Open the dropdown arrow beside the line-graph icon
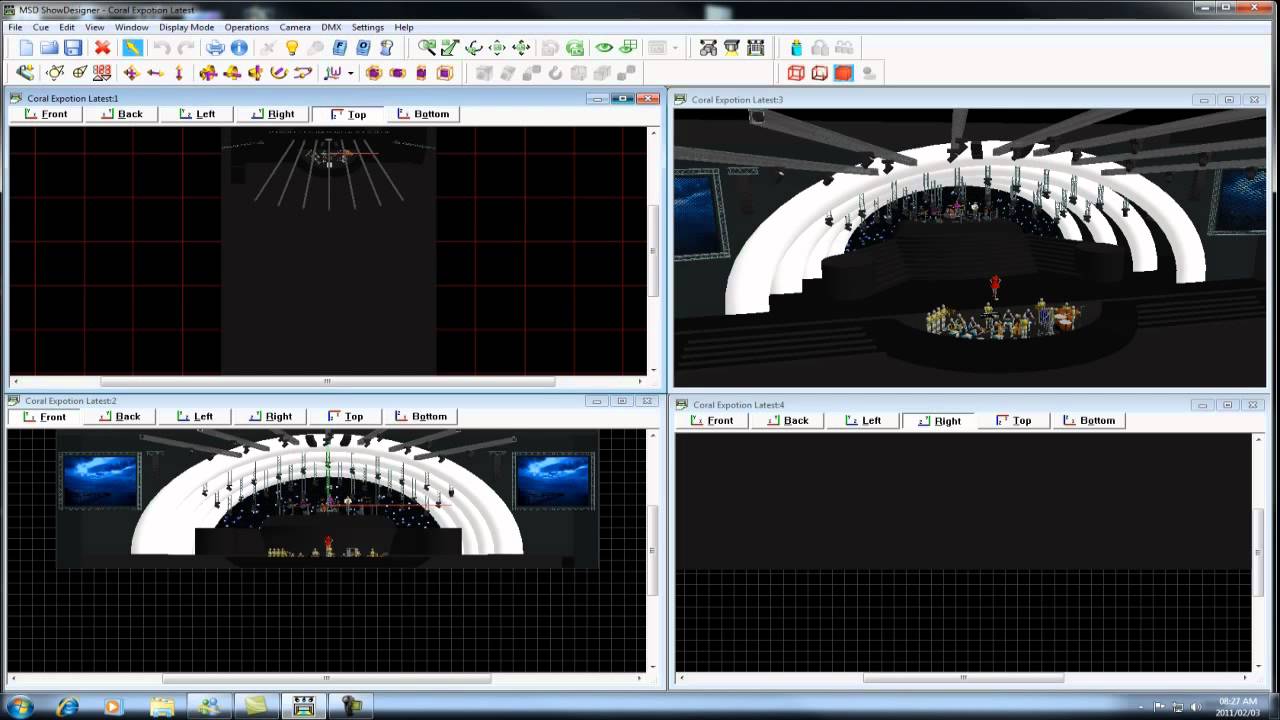The width and height of the screenshot is (1280, 720). tap(350, 73)
